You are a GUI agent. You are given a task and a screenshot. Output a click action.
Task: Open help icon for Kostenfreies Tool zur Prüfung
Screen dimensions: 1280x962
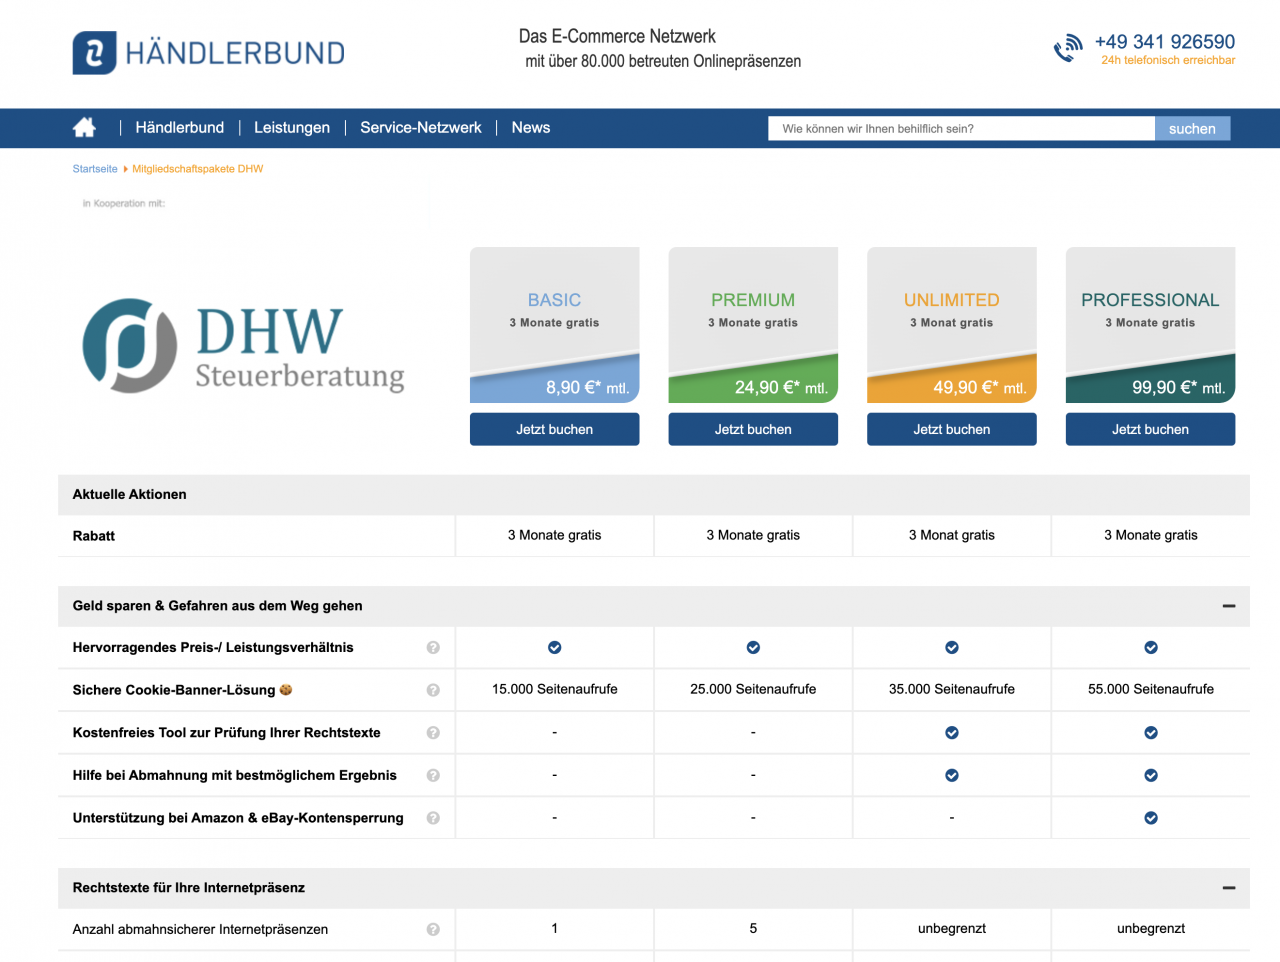coord(433,733)
